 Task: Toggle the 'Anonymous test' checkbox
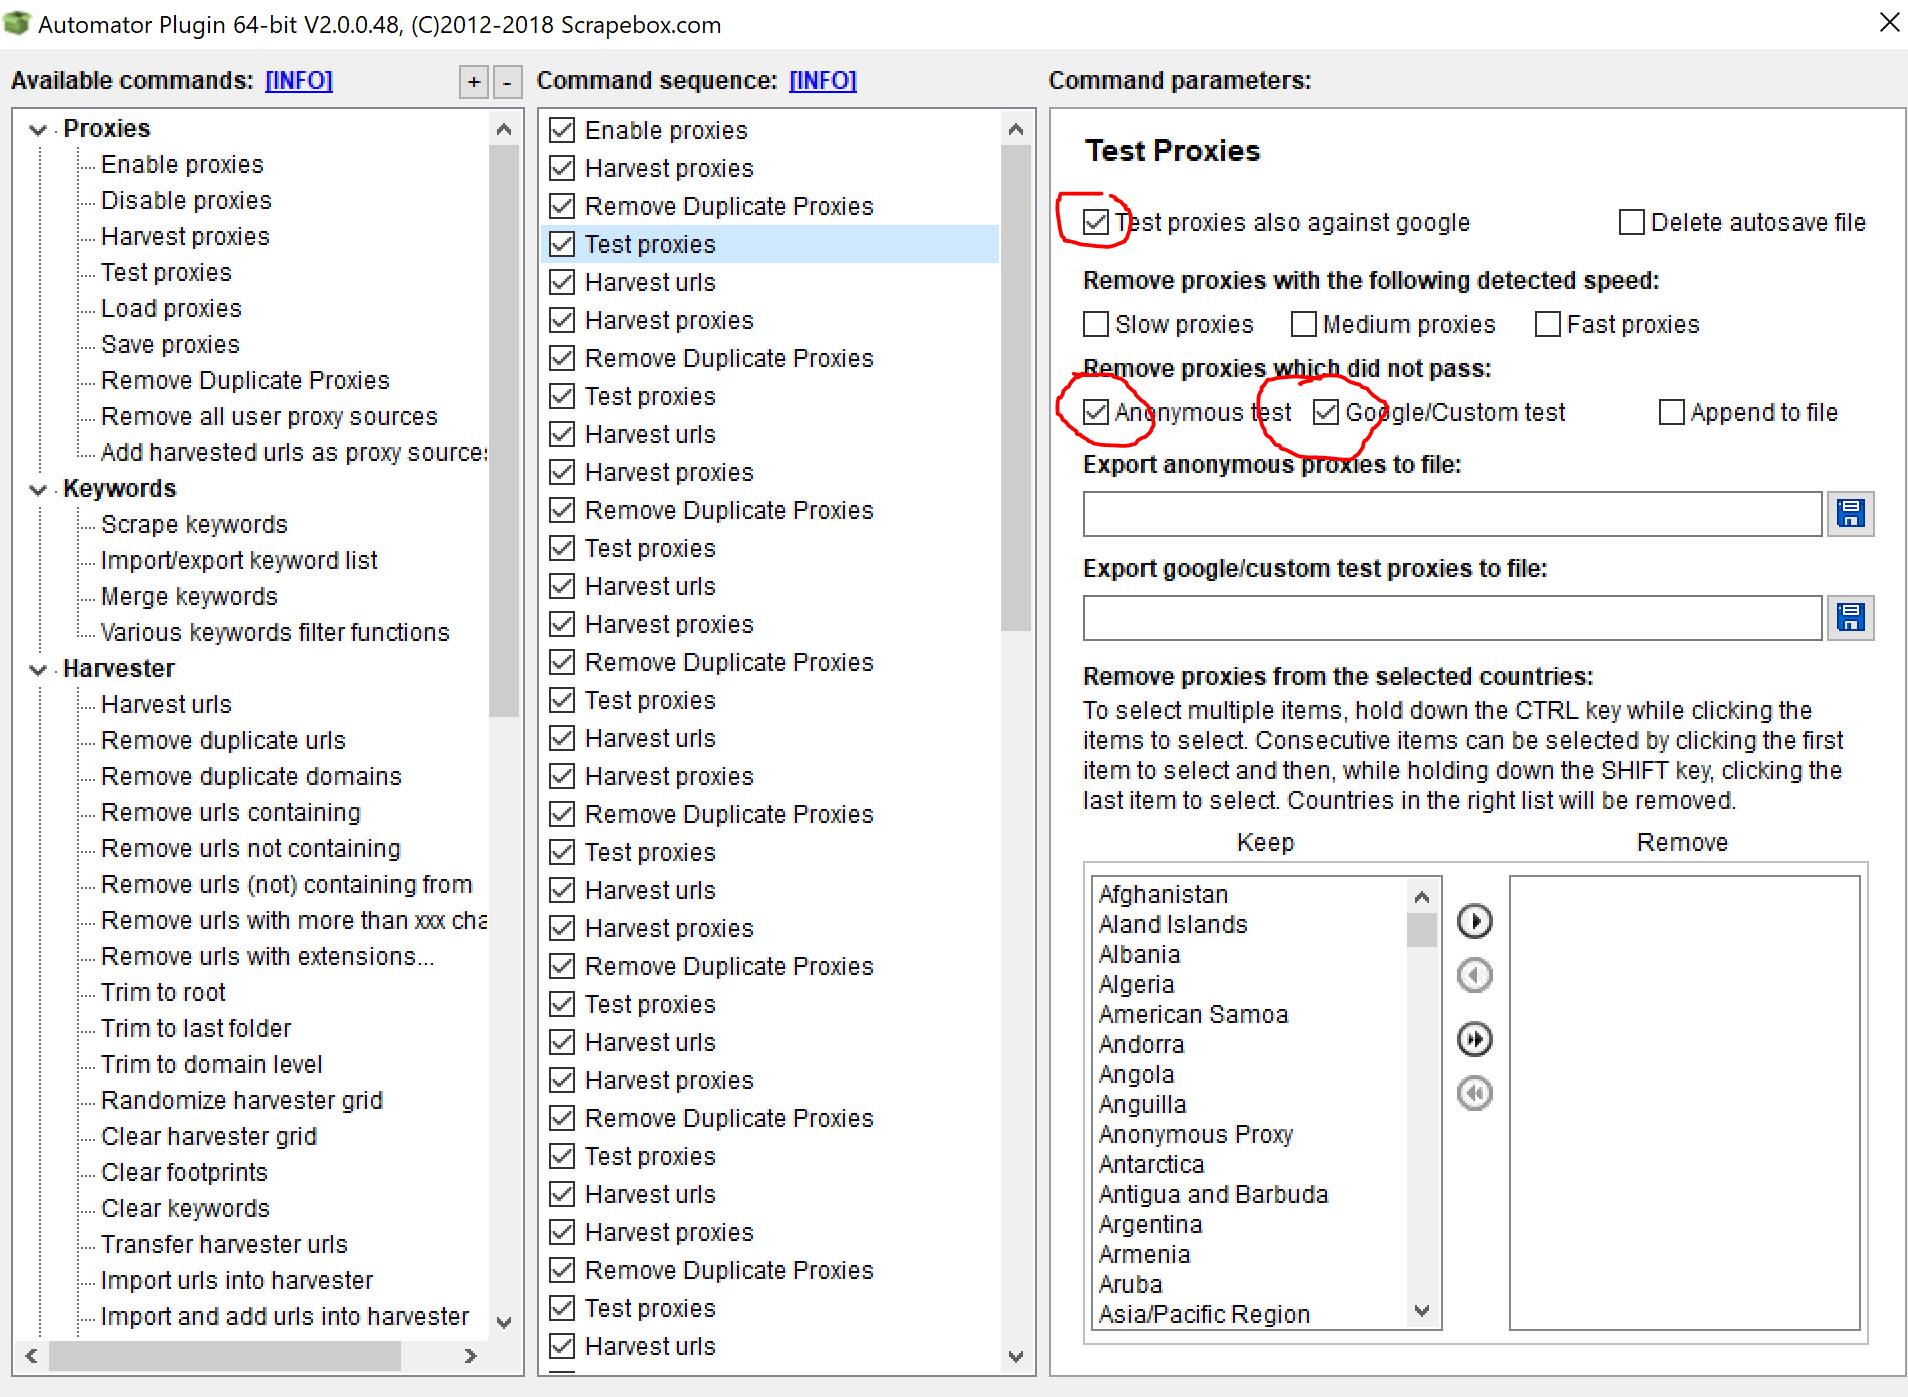[1096, 412]
